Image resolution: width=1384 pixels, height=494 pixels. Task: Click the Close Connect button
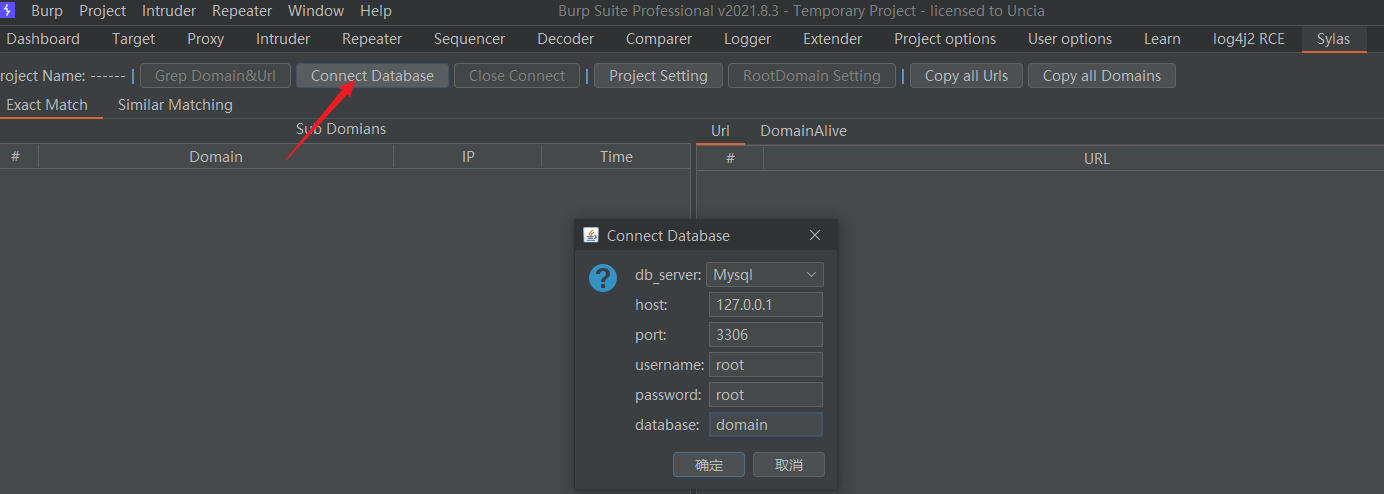pyautogui.click(x=517, y=75)
